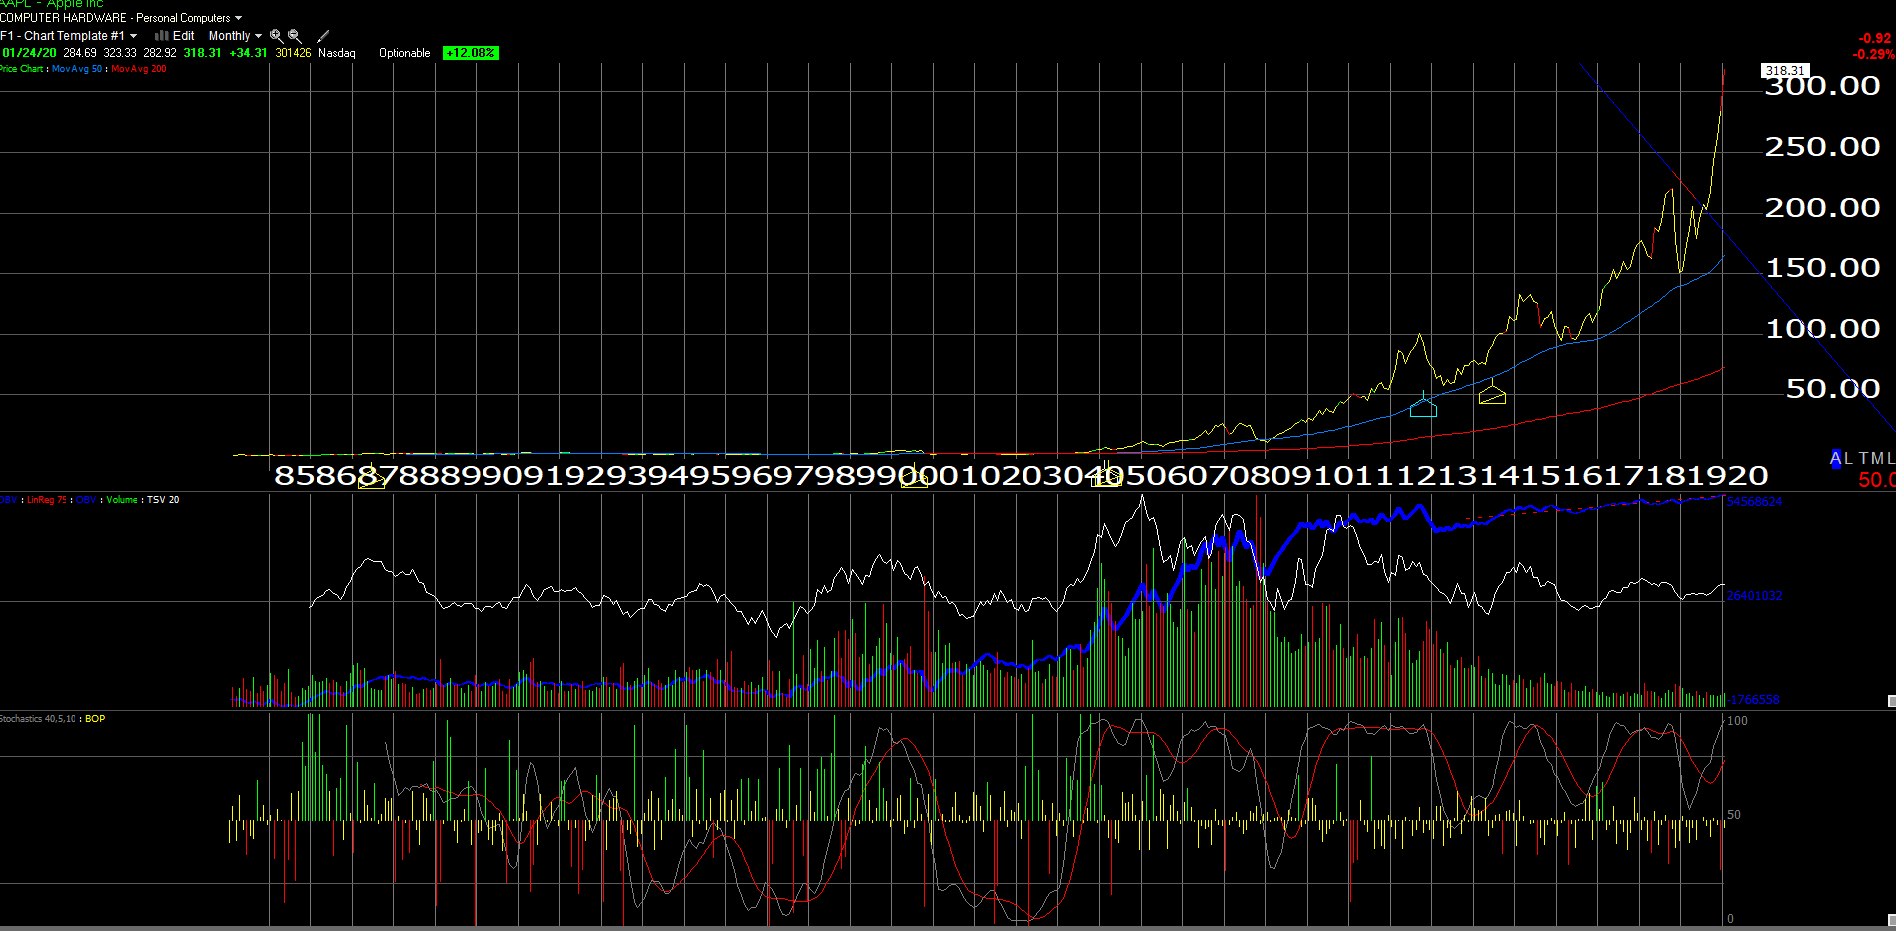Open the Chart Template #1 dropdown
Viewport: 1896px width, 931px height.
(x=69, y=35)
